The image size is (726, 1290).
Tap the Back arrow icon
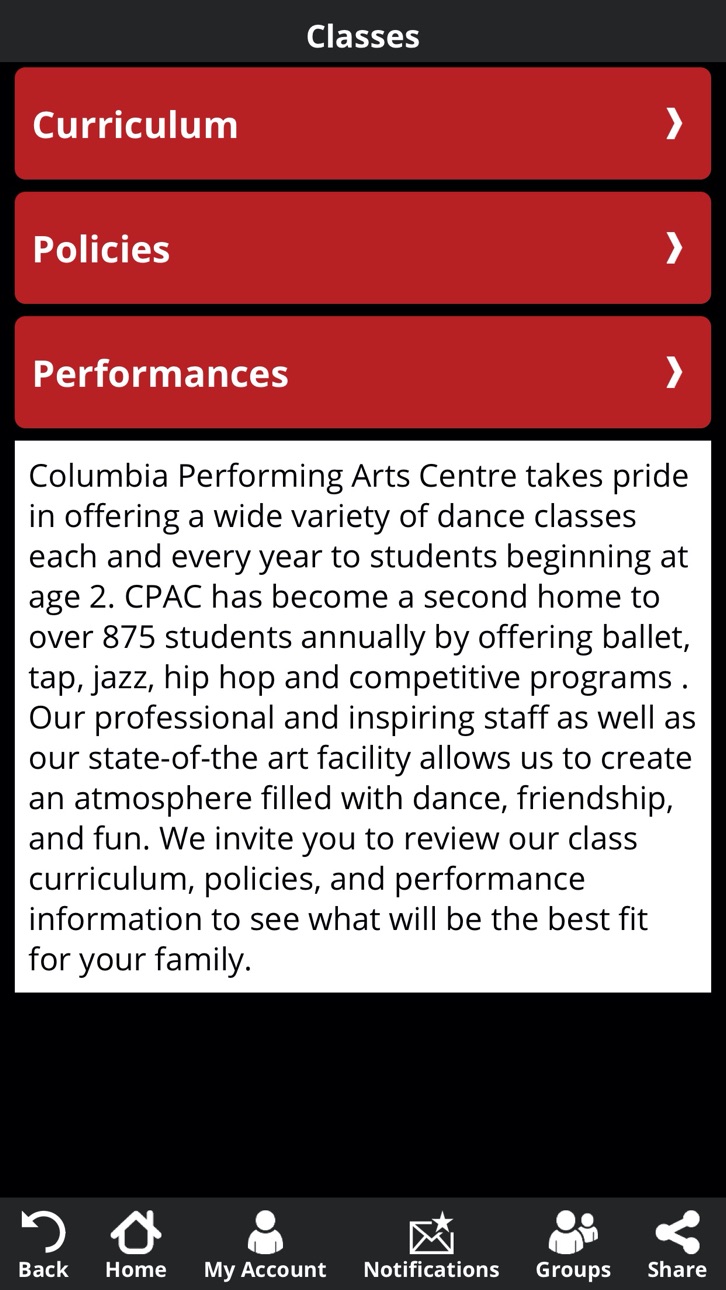[43, 1231]
